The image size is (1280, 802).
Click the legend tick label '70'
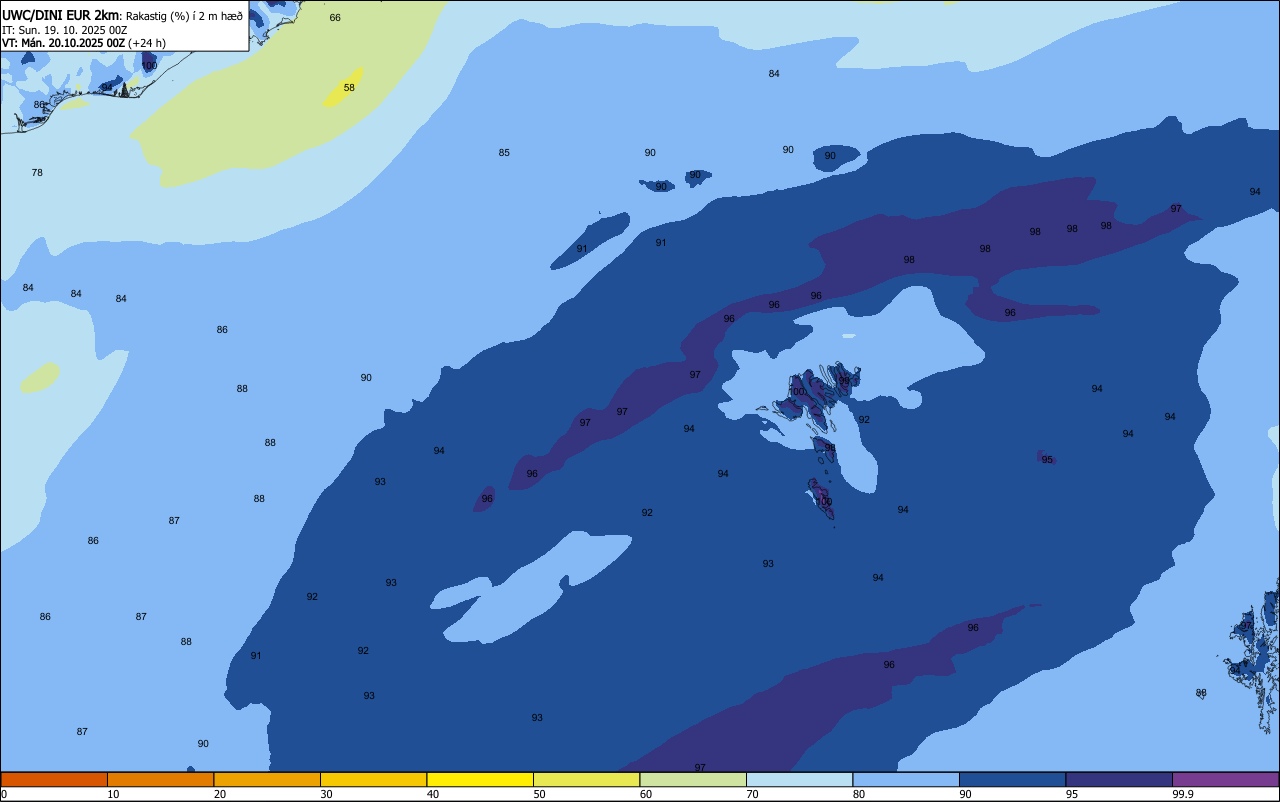753,794
